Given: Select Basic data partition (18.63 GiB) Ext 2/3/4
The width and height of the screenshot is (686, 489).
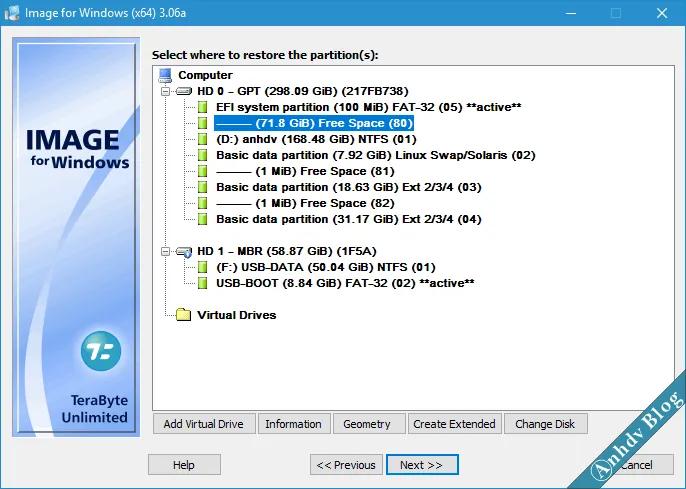Looking at the screenshot, I should pos(349,187).
